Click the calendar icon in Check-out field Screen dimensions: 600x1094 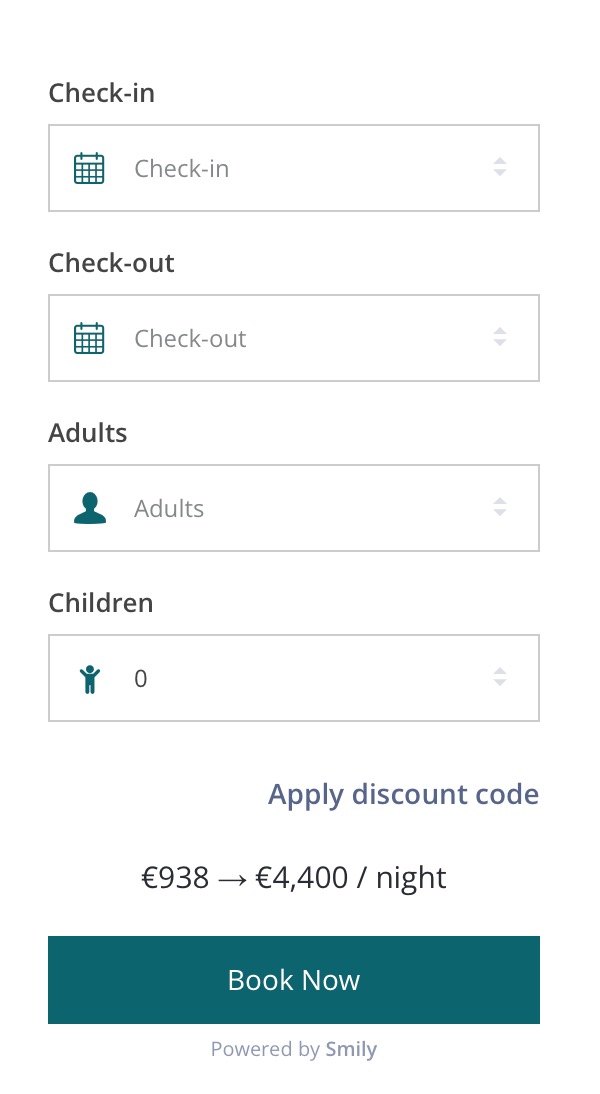89,338
